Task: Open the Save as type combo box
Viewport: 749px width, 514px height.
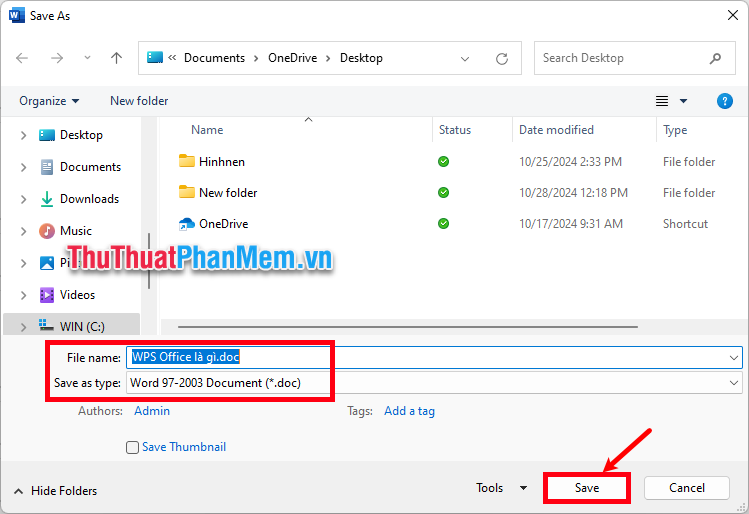Action: pyautogui.click(x=434, y=383)
